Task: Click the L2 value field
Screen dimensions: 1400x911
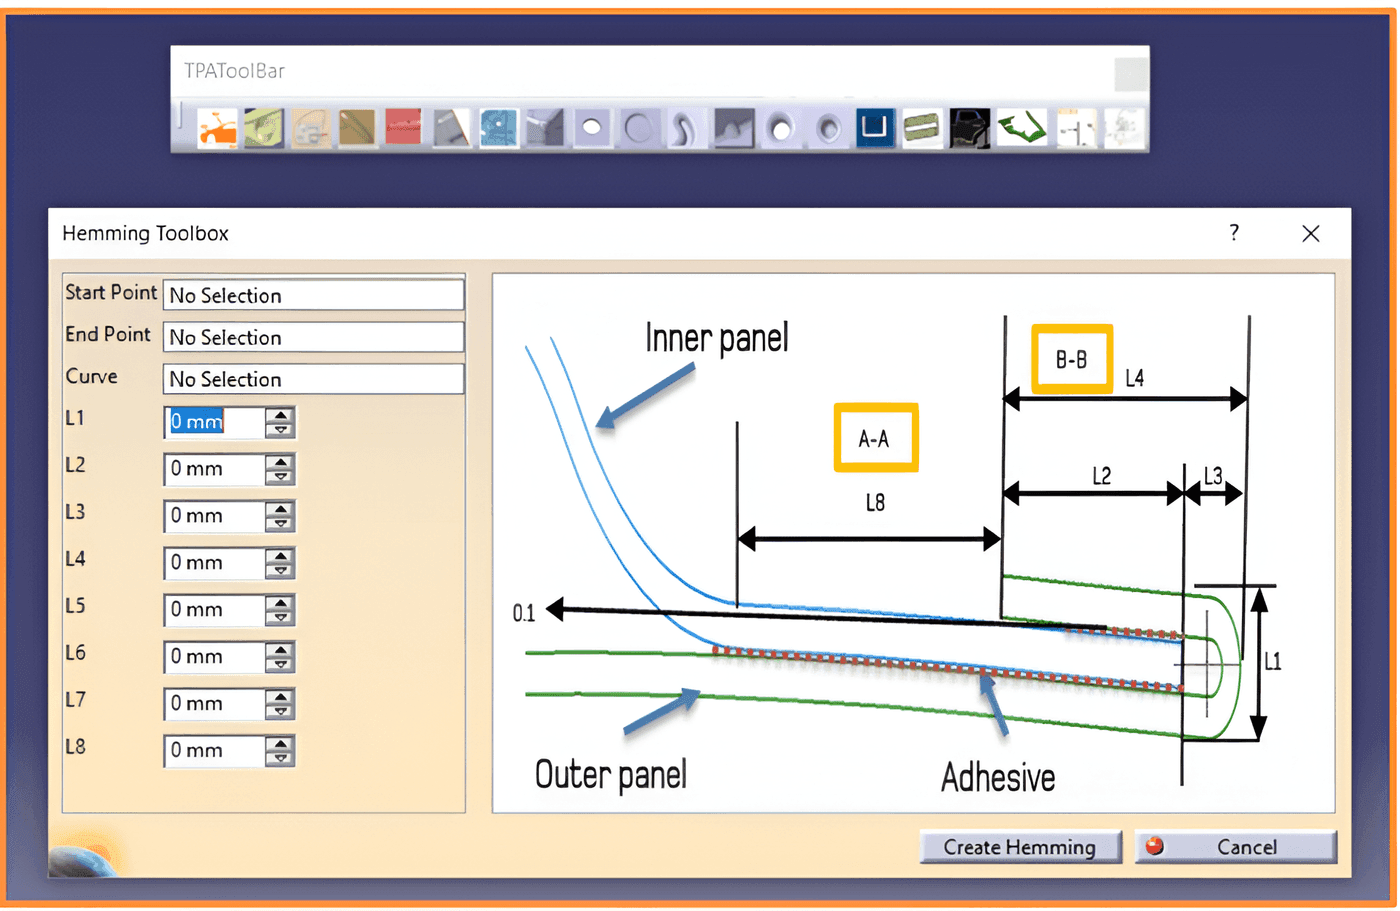Action: tap(215, 469)
